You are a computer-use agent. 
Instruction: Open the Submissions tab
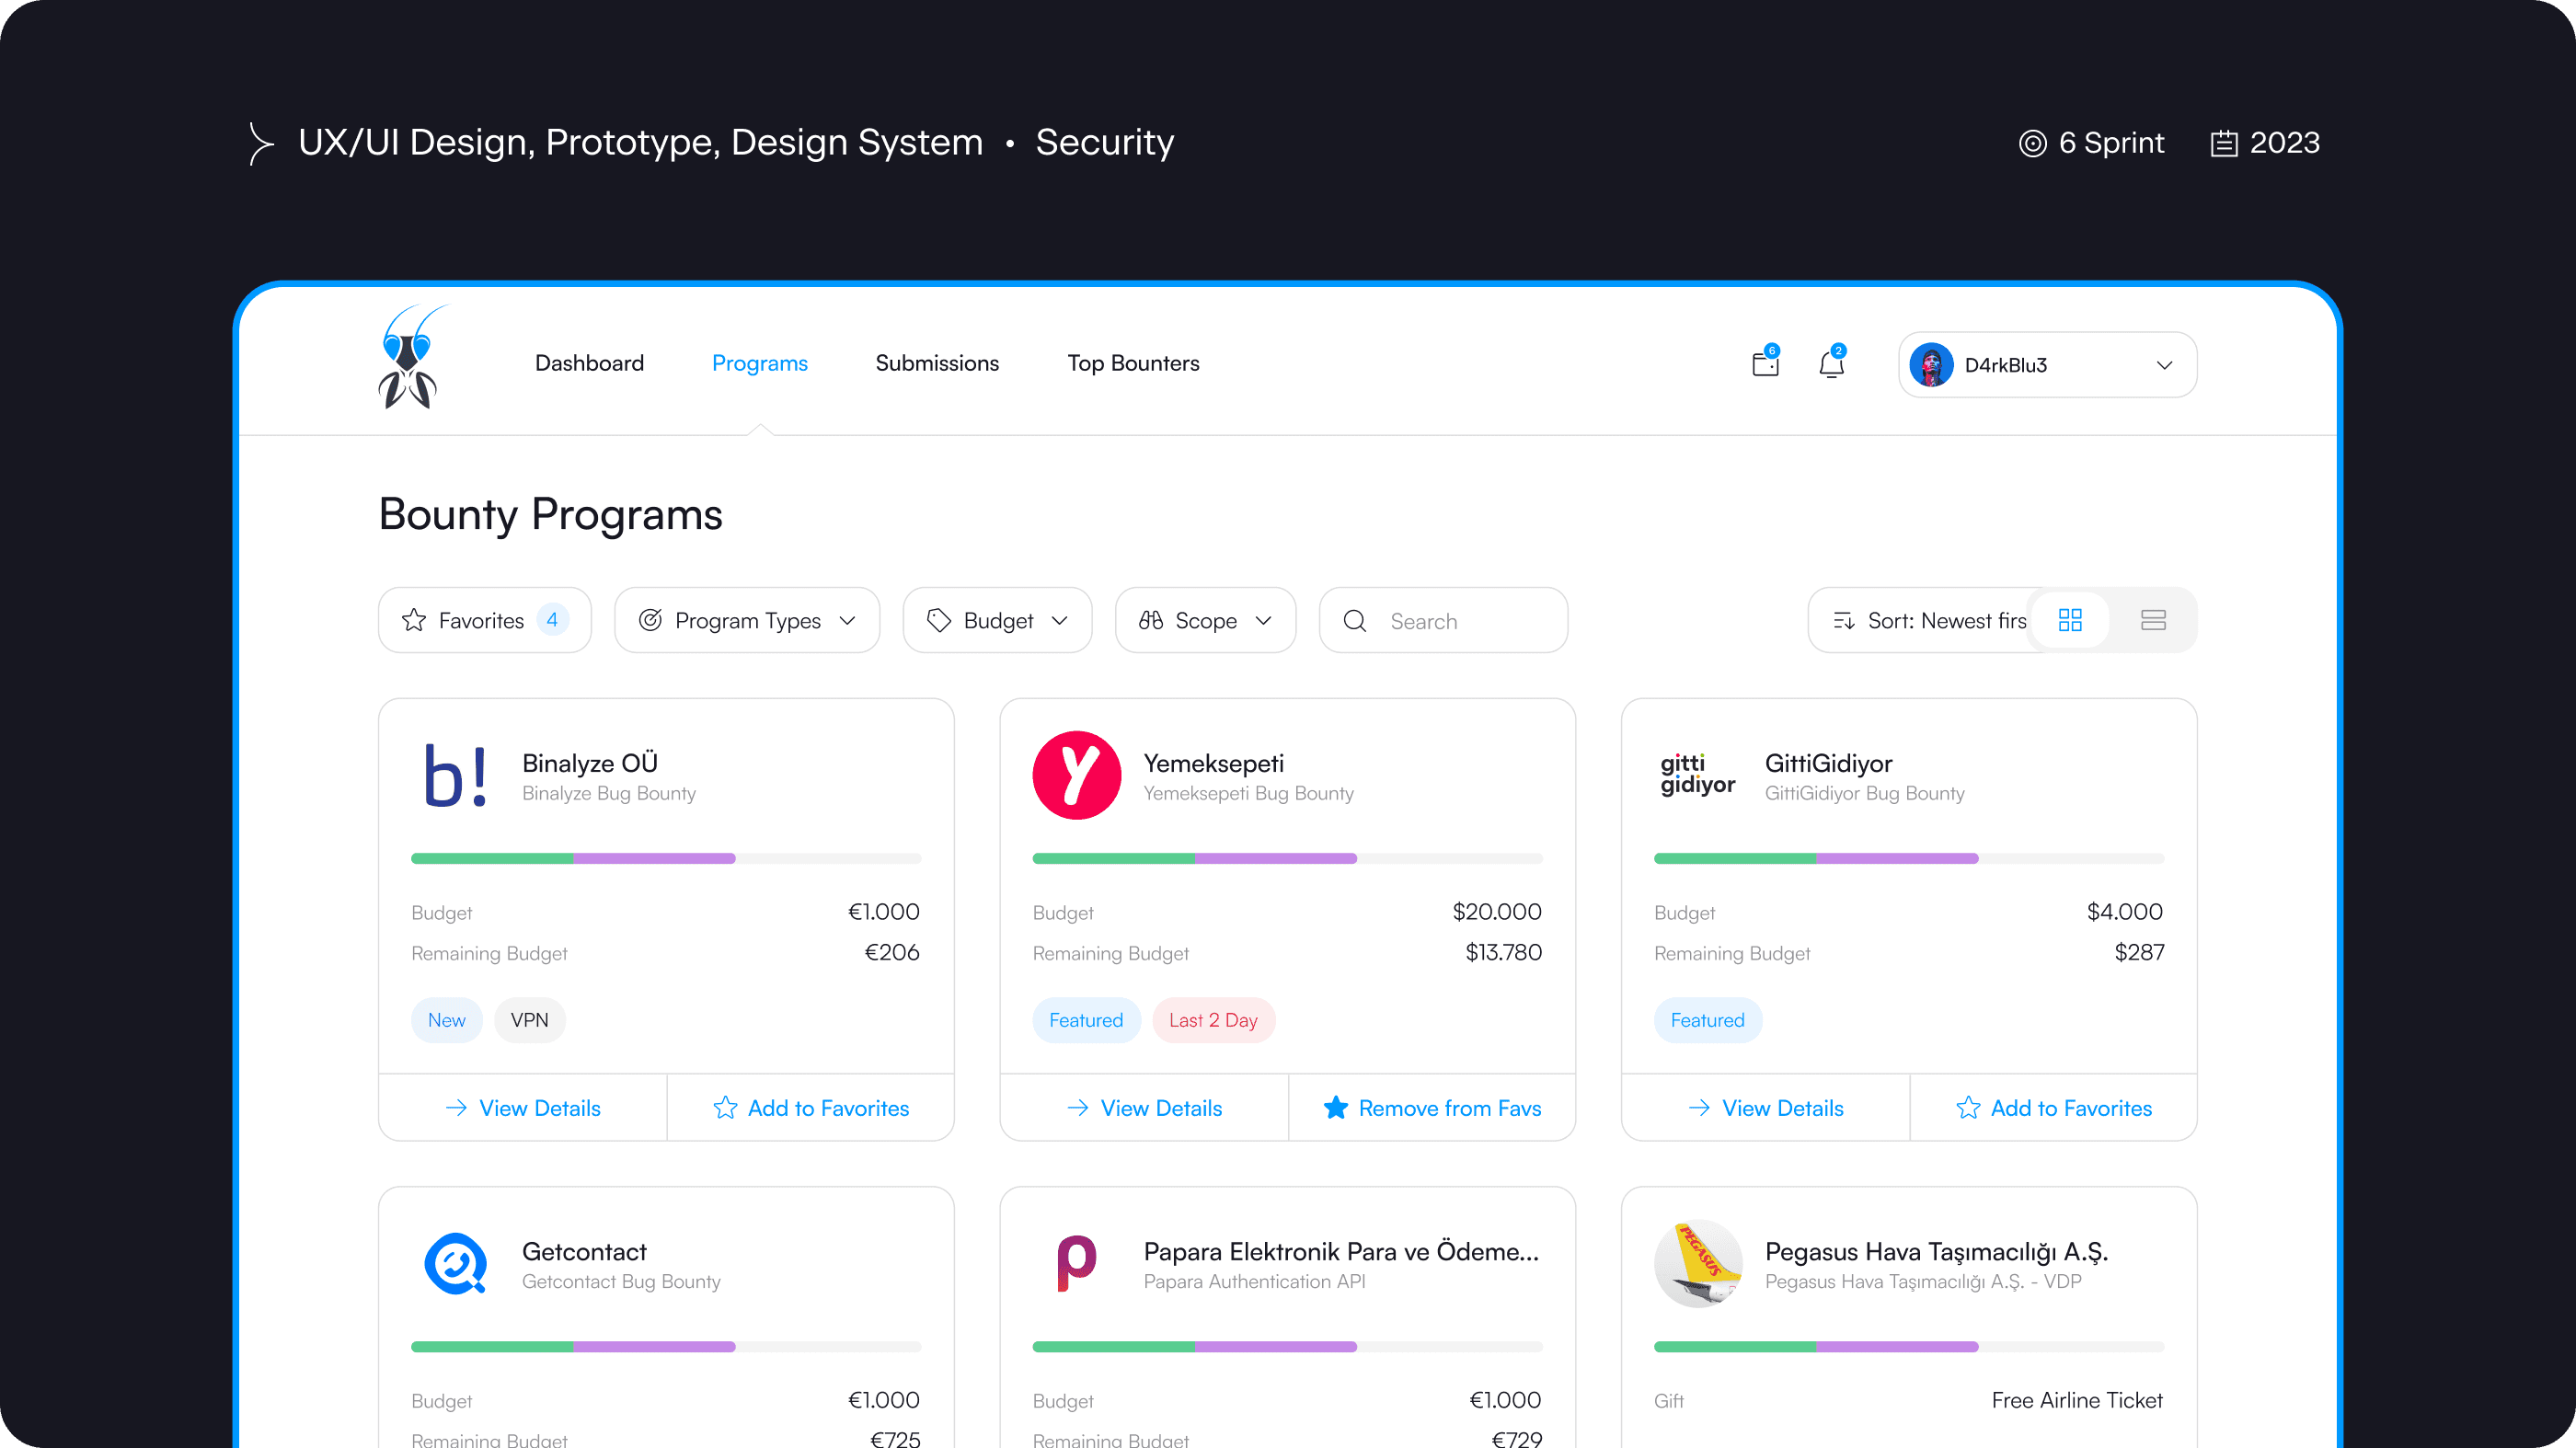[937, 363]
